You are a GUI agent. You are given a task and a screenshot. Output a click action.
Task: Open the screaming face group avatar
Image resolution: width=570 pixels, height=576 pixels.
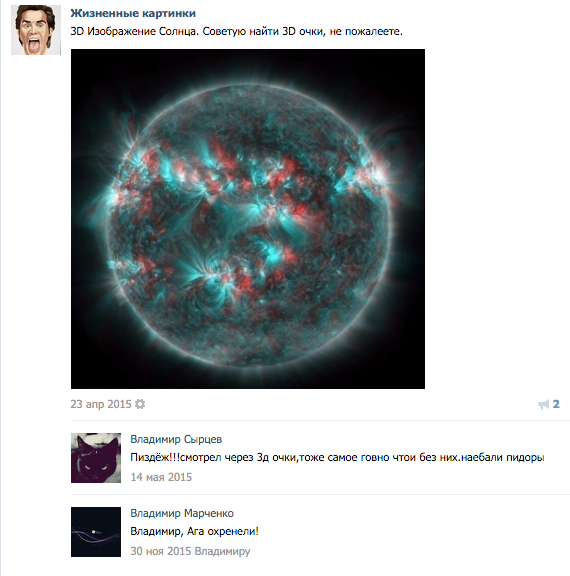(36, 30)
